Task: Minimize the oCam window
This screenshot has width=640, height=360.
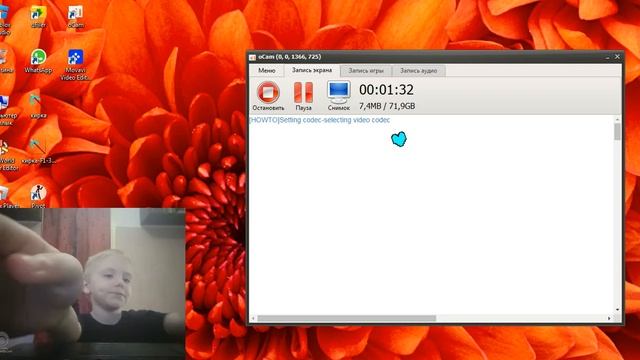Action: 607,57
